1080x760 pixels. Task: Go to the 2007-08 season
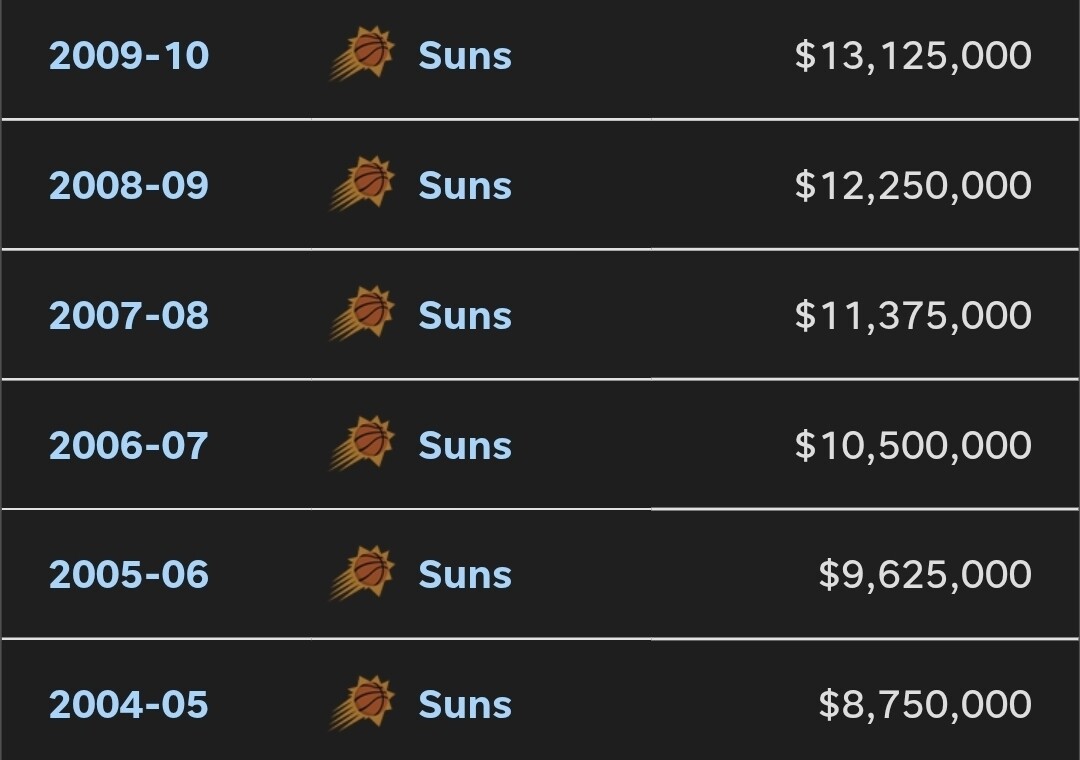(129, 316)
